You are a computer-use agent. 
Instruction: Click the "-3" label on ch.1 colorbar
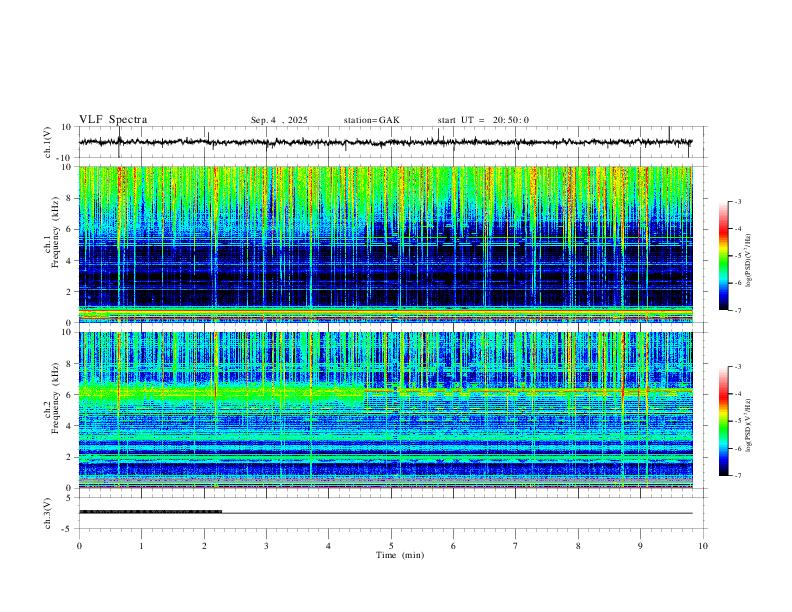(x=738, y=201)
